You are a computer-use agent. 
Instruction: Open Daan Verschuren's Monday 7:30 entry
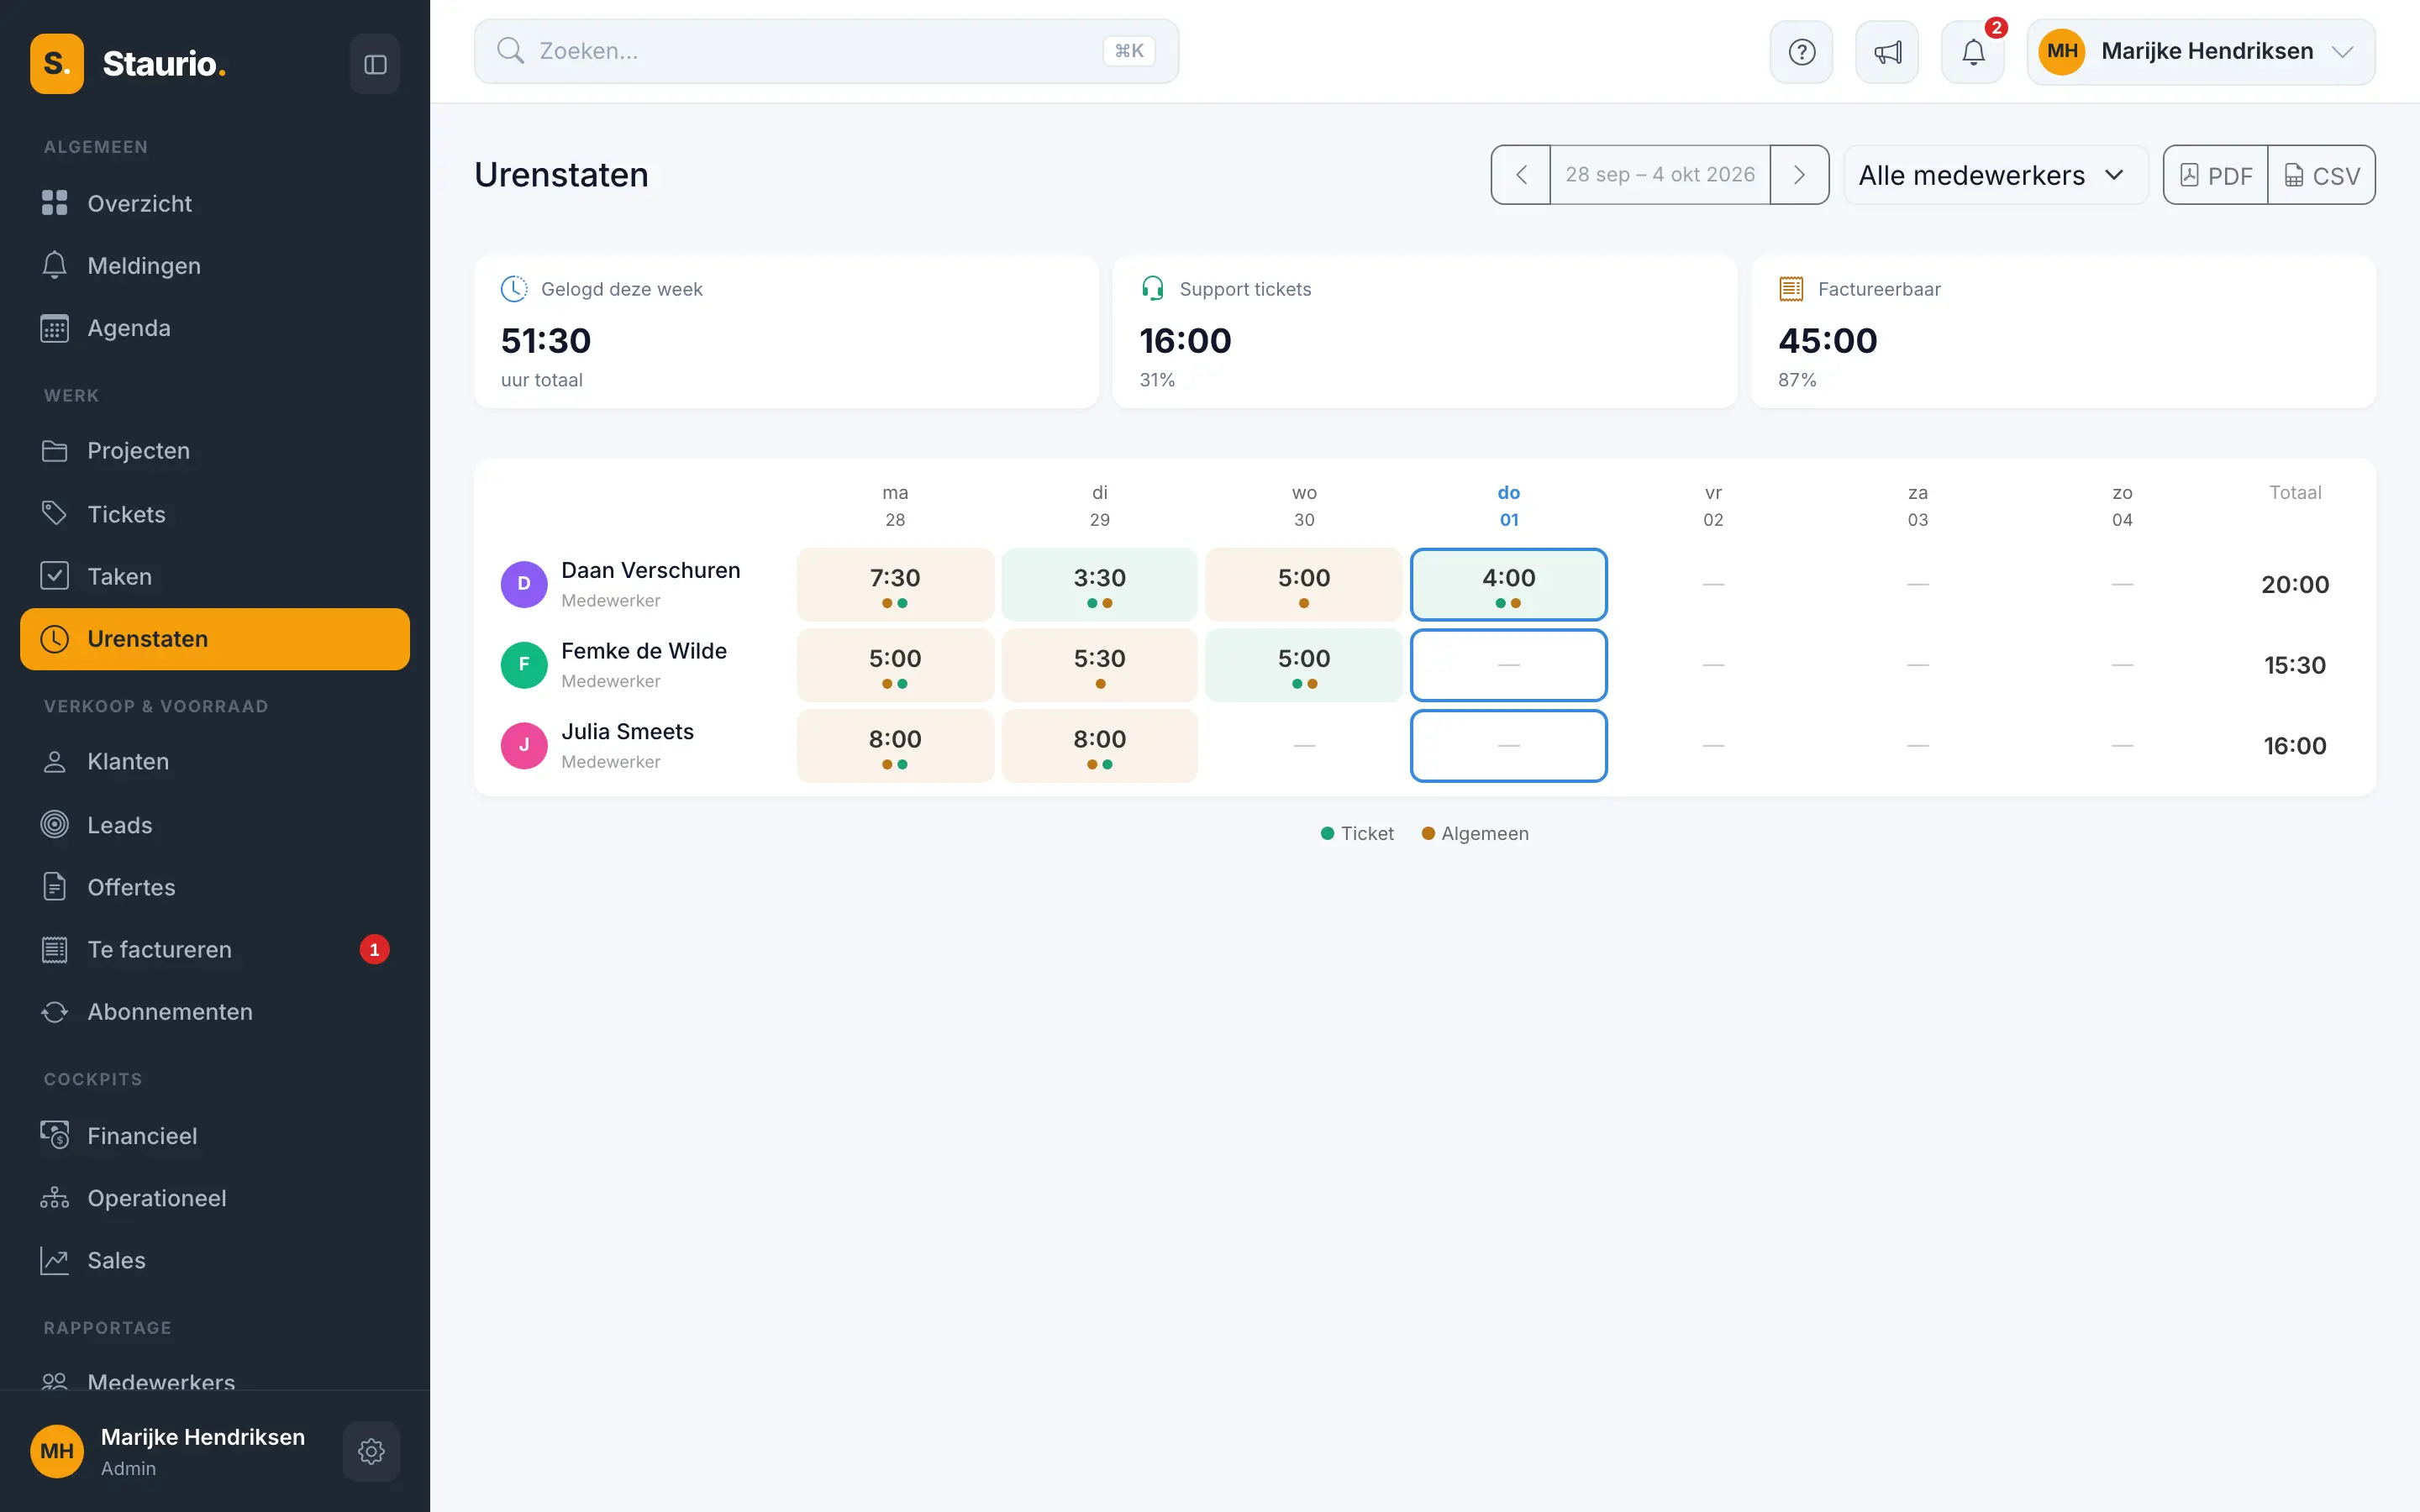895,584
